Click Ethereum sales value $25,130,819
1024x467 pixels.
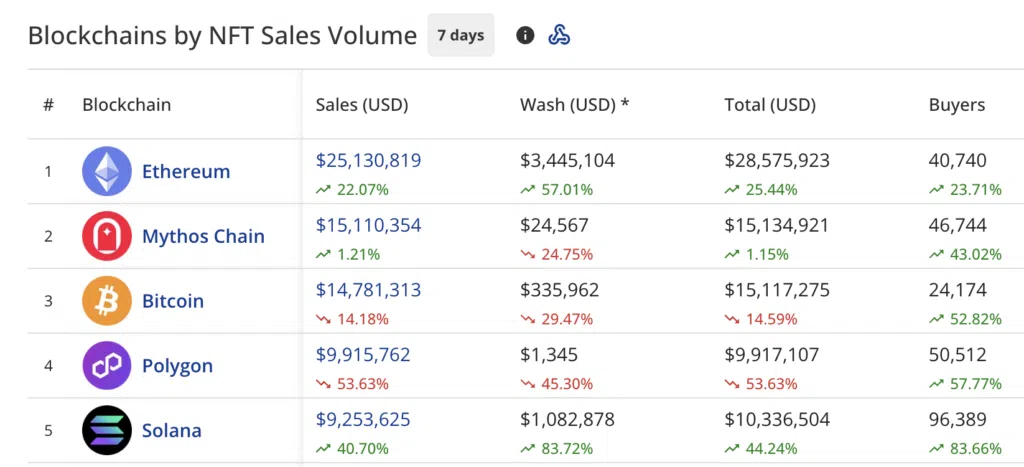tap(368, 161)
